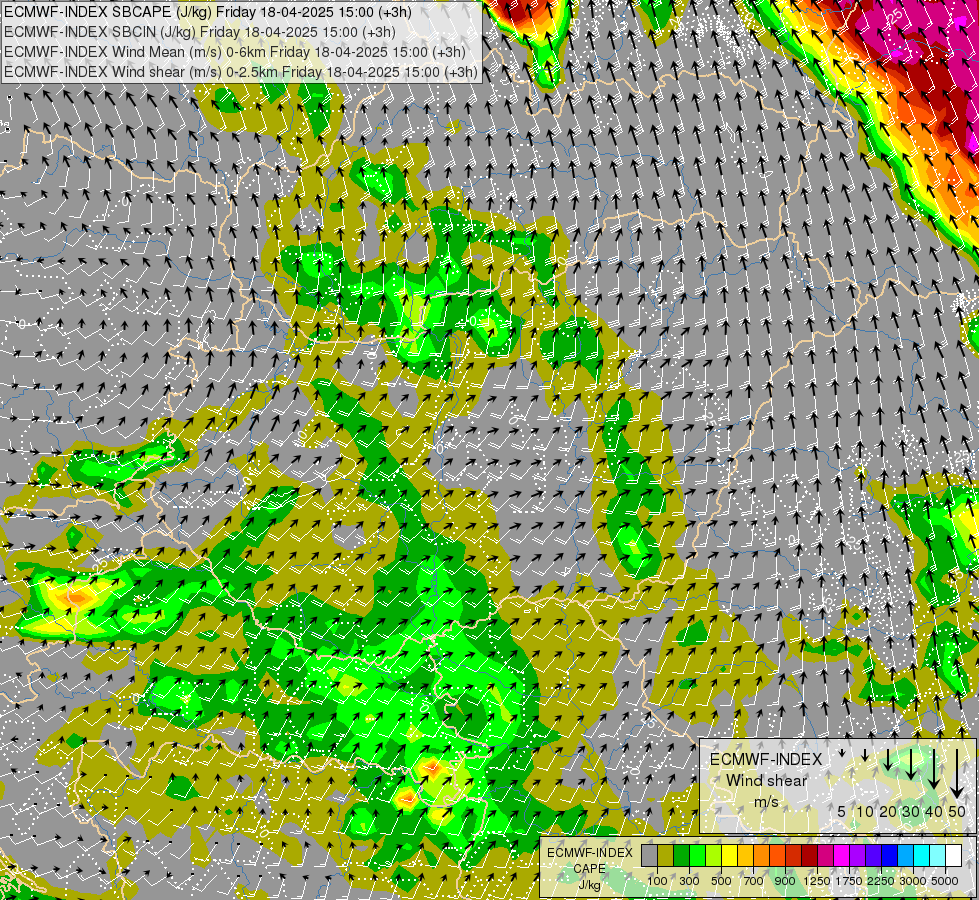Viewport: 979px width, 900px height.
Task: Select the bright magenta CAPE legend swatch
Action: tap(842, 855)
